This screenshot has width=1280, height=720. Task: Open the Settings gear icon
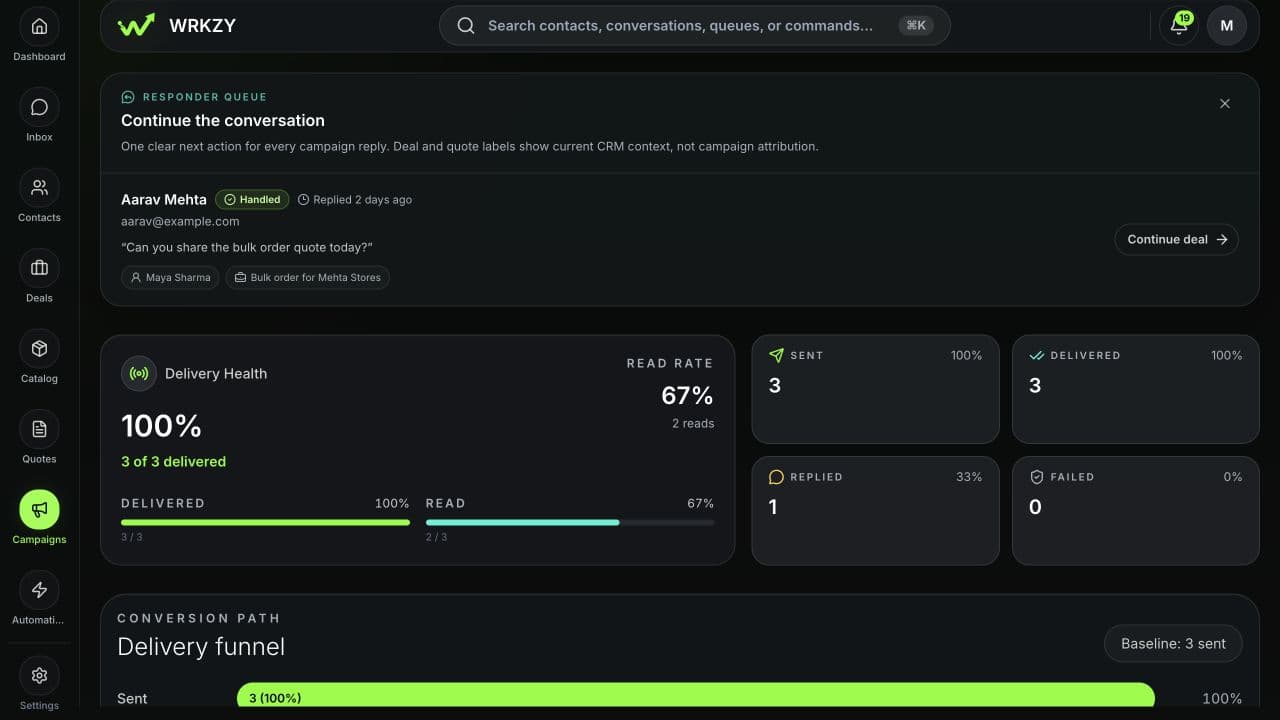[39, 675]
